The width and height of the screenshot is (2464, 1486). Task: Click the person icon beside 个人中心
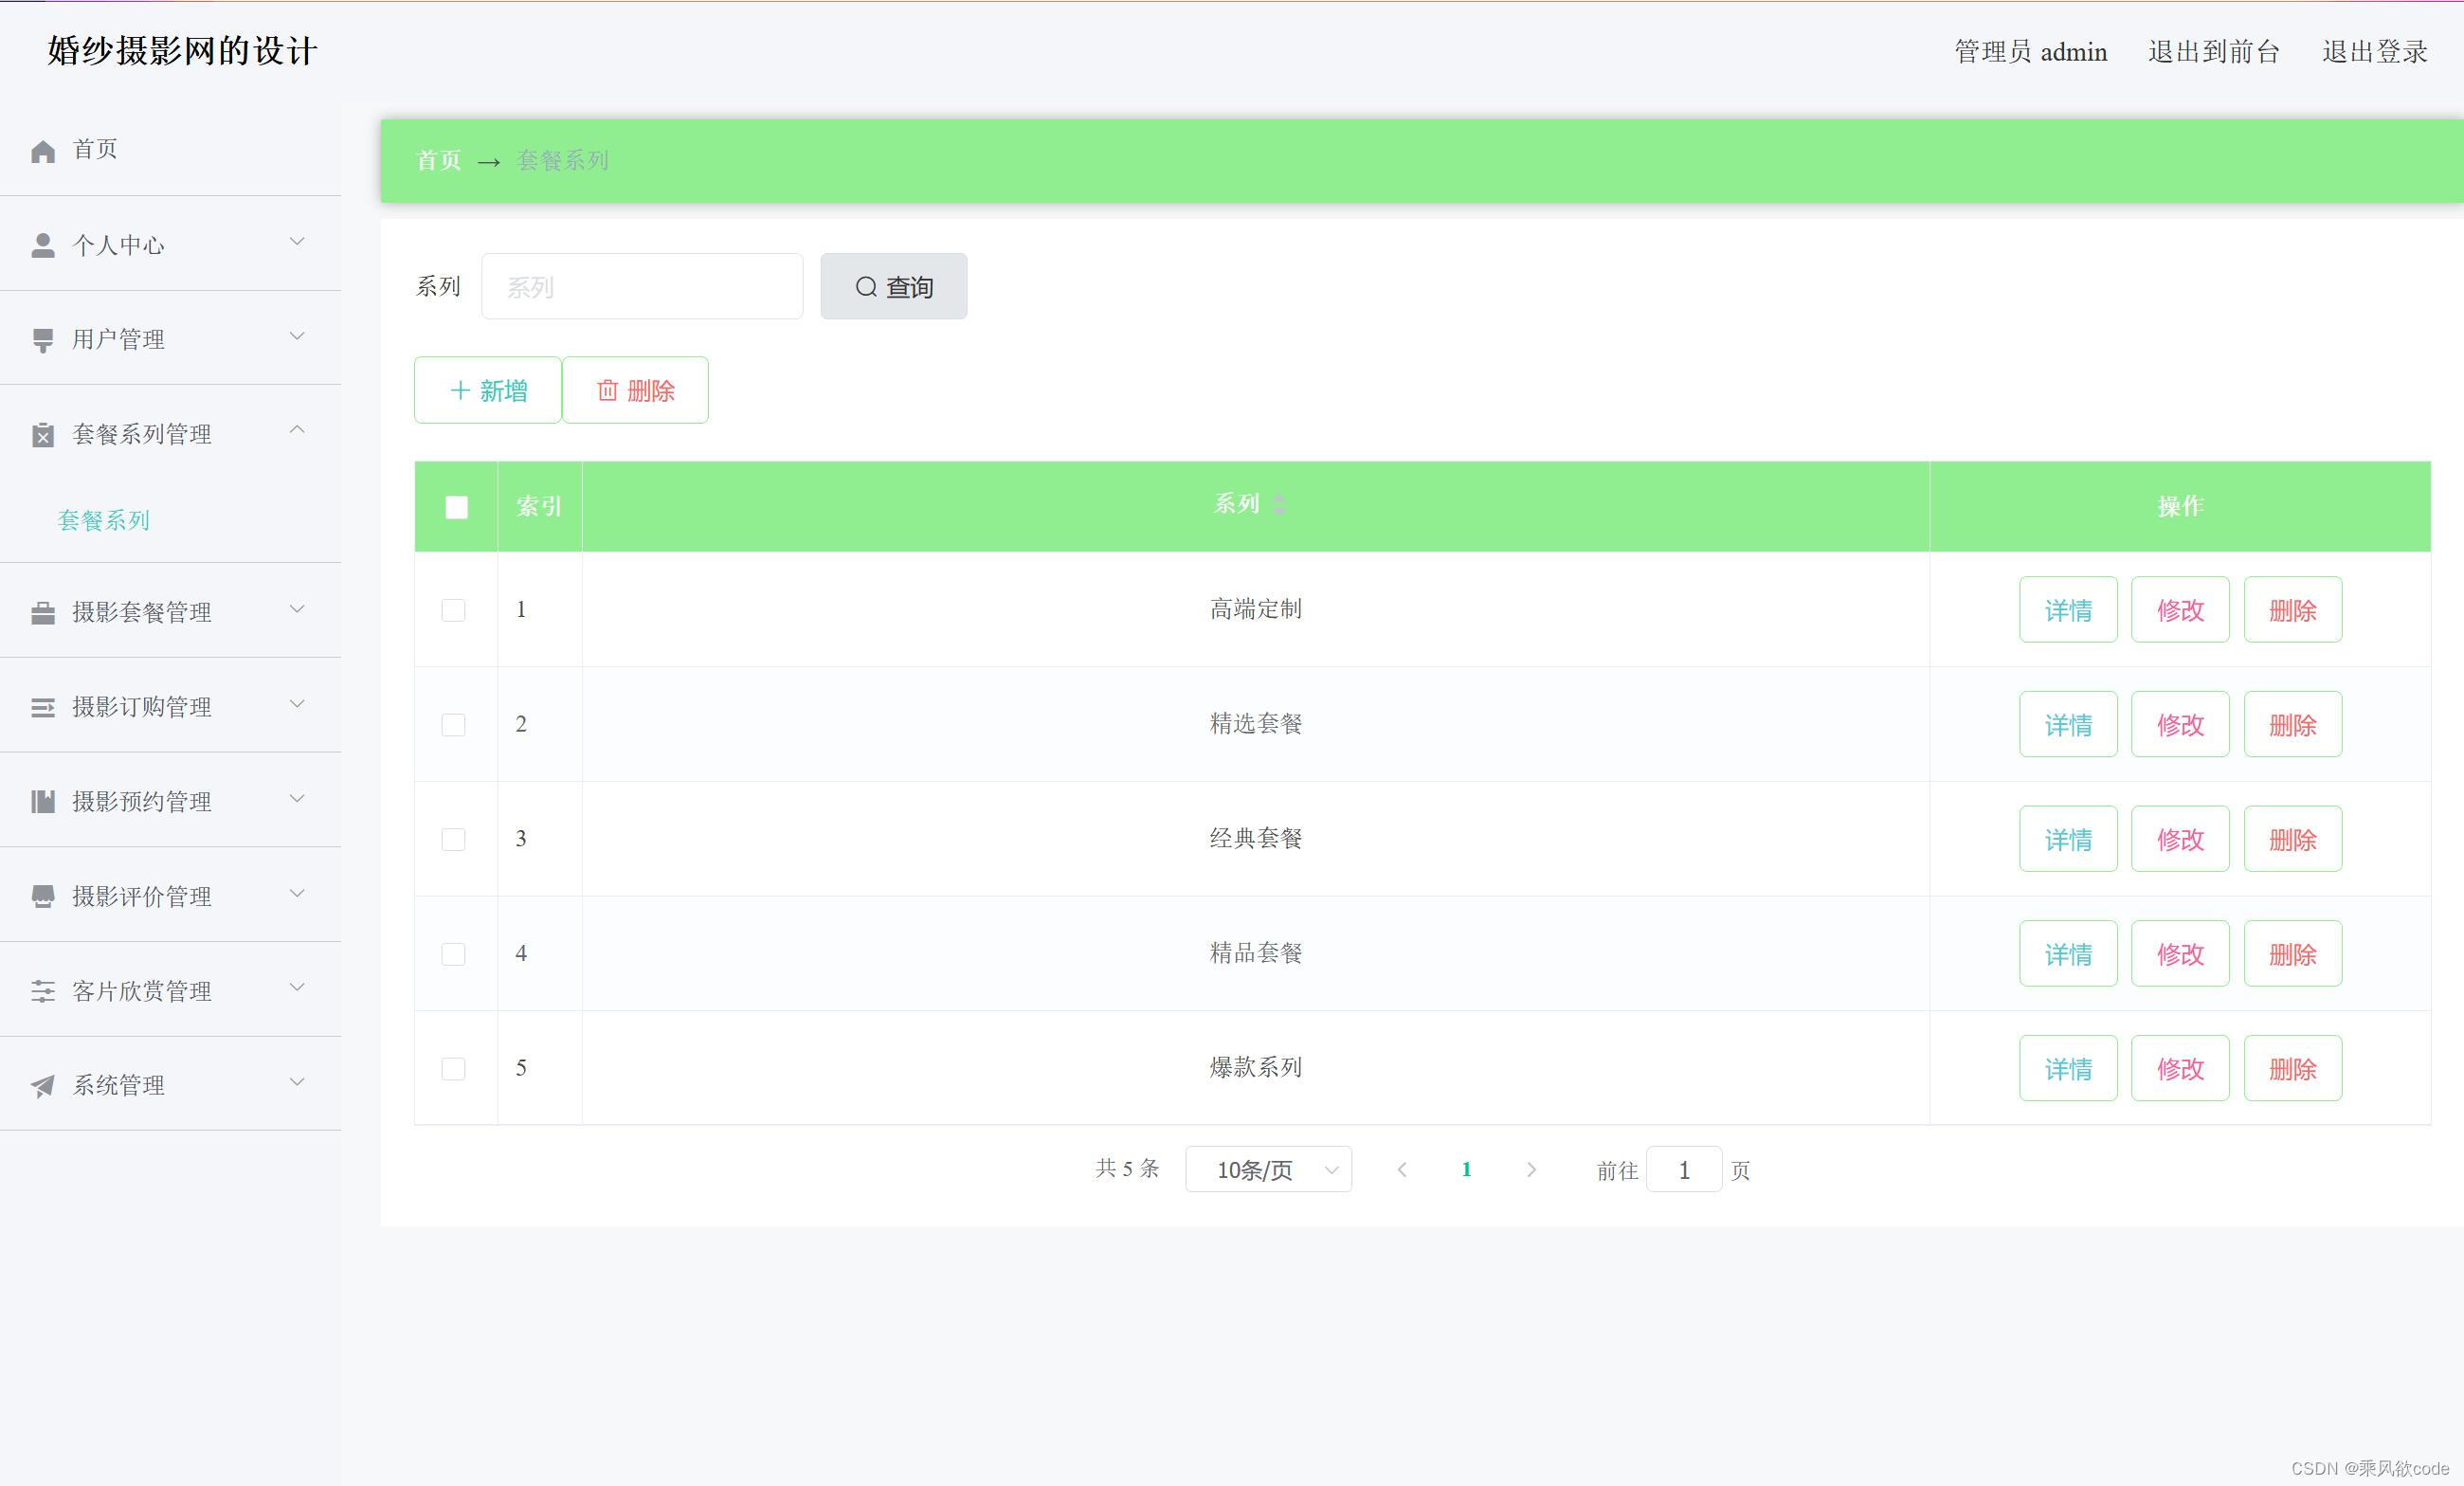43,245
